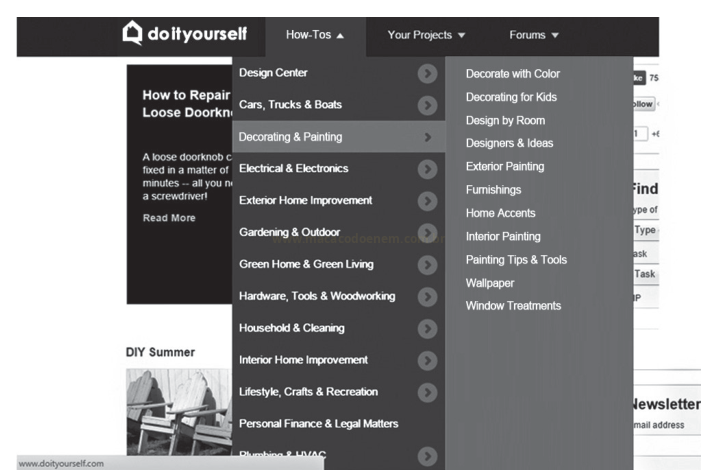Select Design Center menu item
This screenshot has height=476, width=717.
[273, 73]
